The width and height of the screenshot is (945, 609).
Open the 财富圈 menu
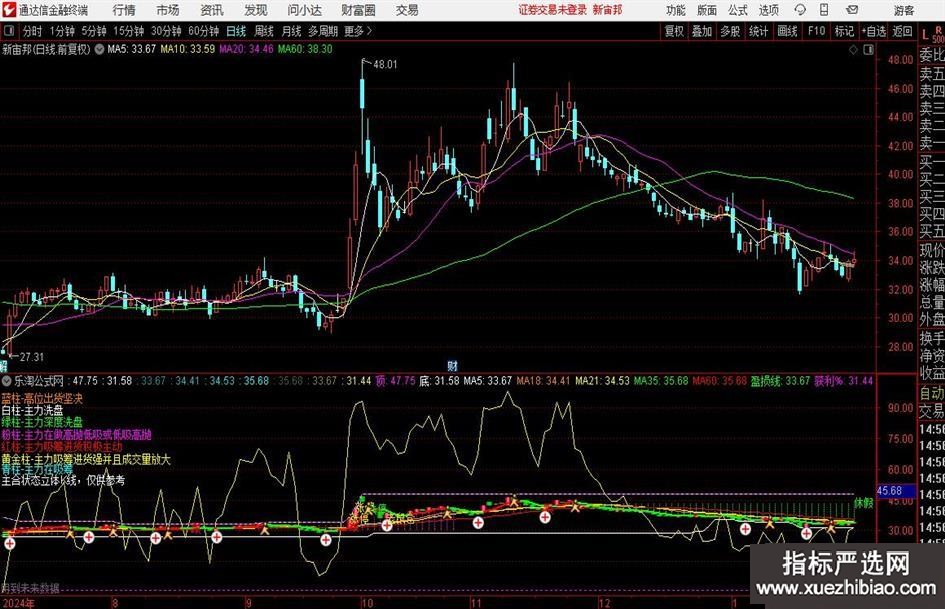click(x=358, y=10)
